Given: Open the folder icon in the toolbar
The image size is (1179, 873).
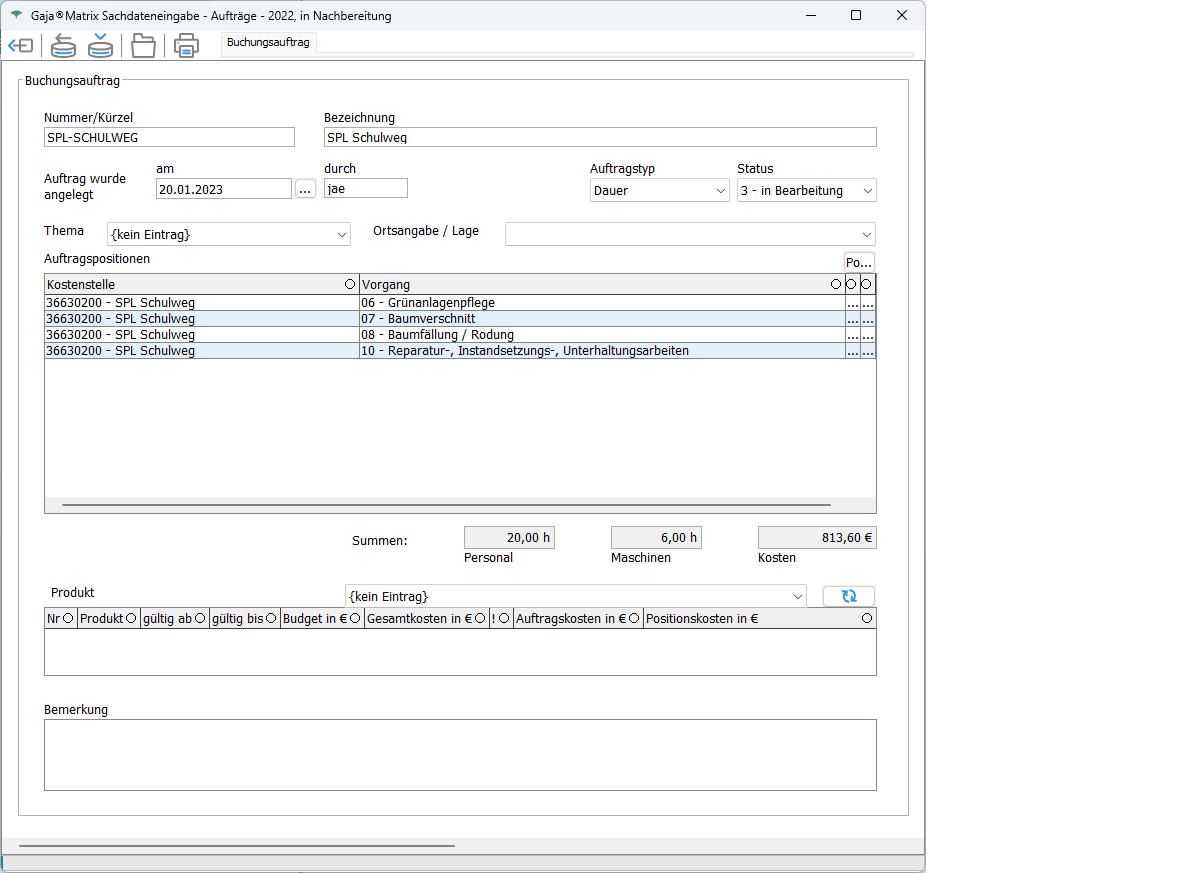Looking at the screenshot, I should 144,46.
